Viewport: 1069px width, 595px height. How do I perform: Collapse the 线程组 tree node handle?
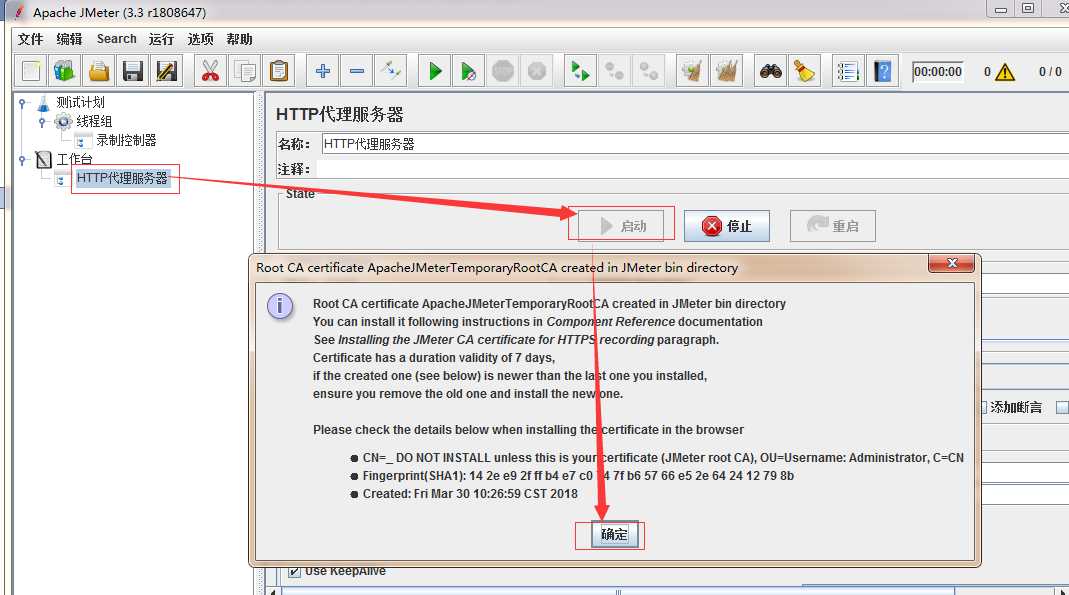[x=42, y=122]
